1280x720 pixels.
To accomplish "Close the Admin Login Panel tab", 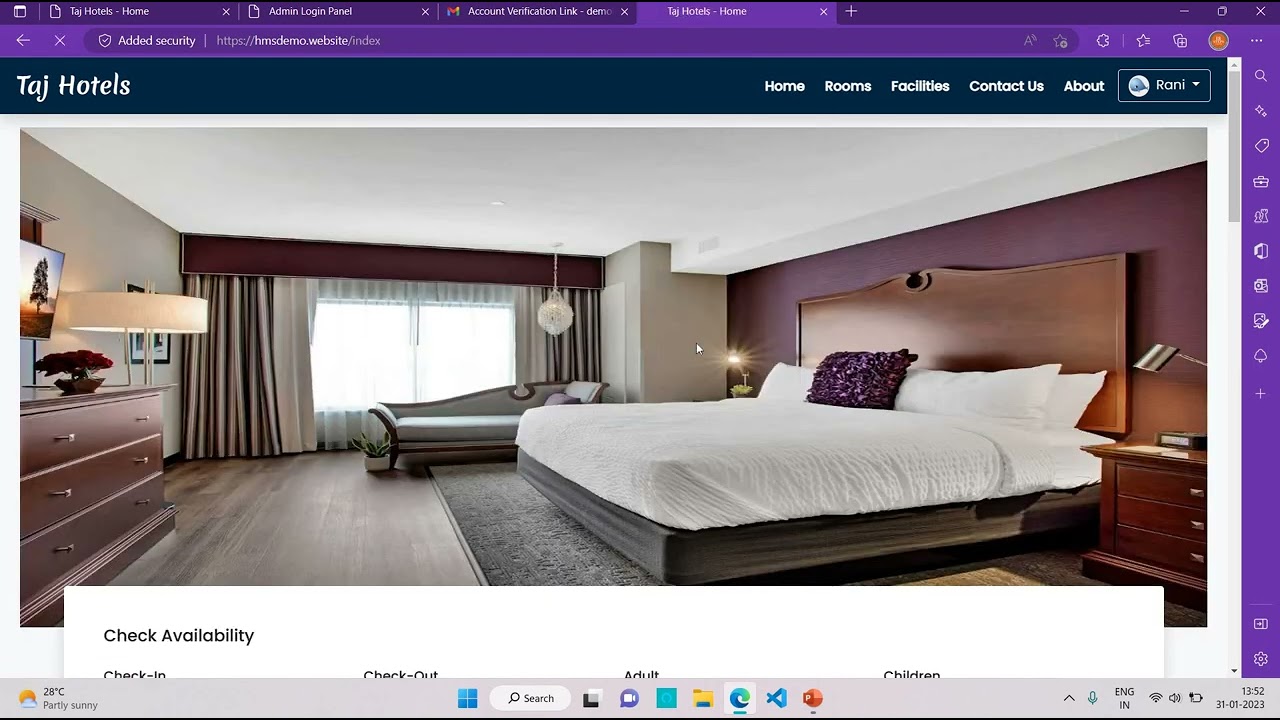I will pos(425,12).
